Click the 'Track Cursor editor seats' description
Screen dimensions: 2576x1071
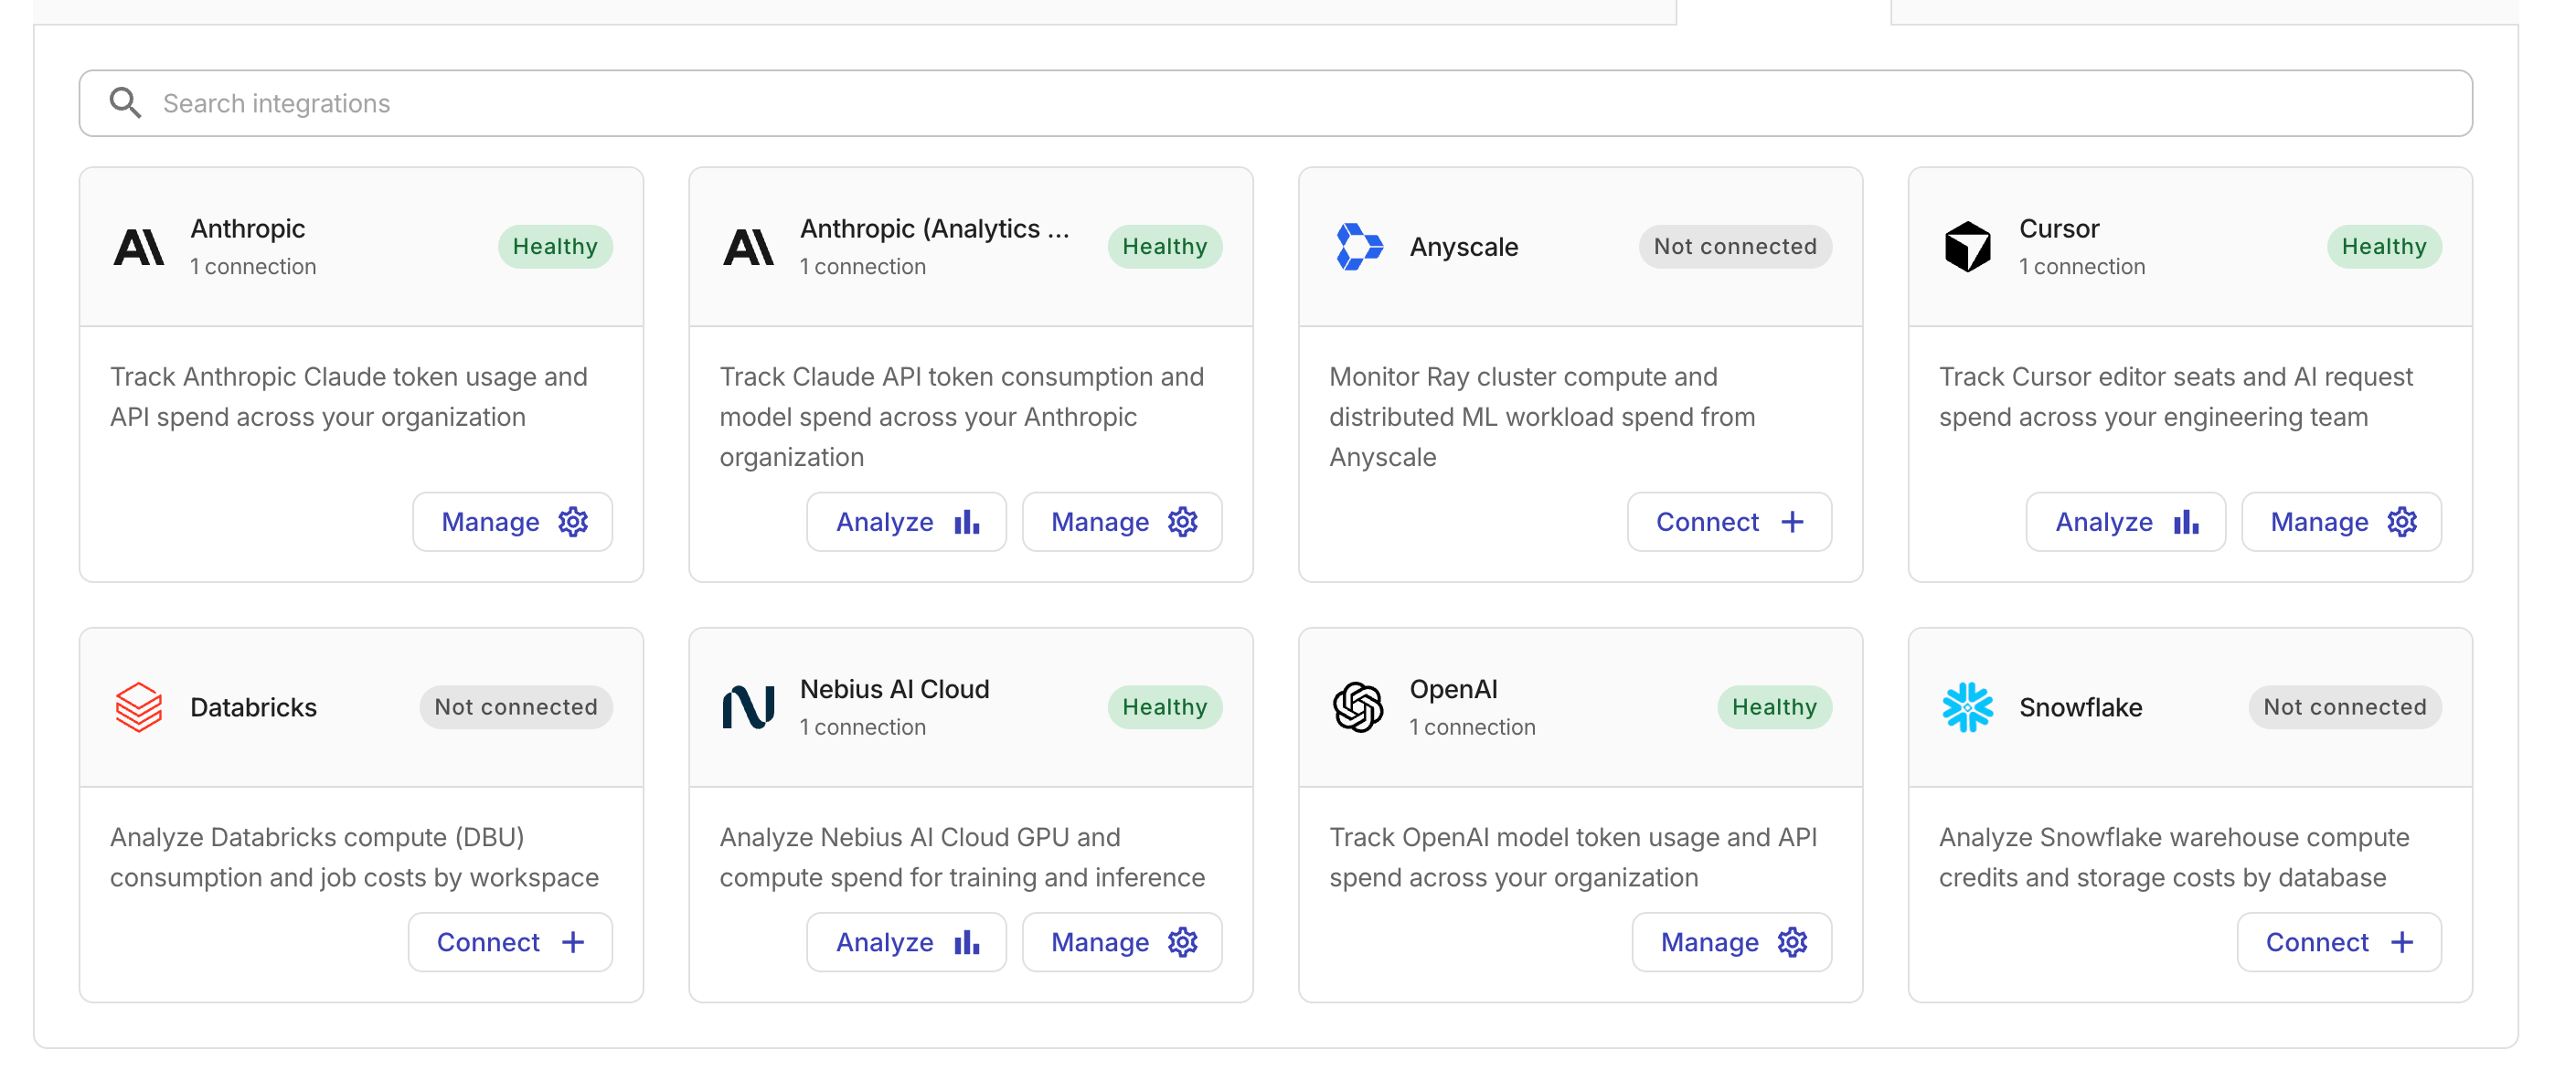2175,396
